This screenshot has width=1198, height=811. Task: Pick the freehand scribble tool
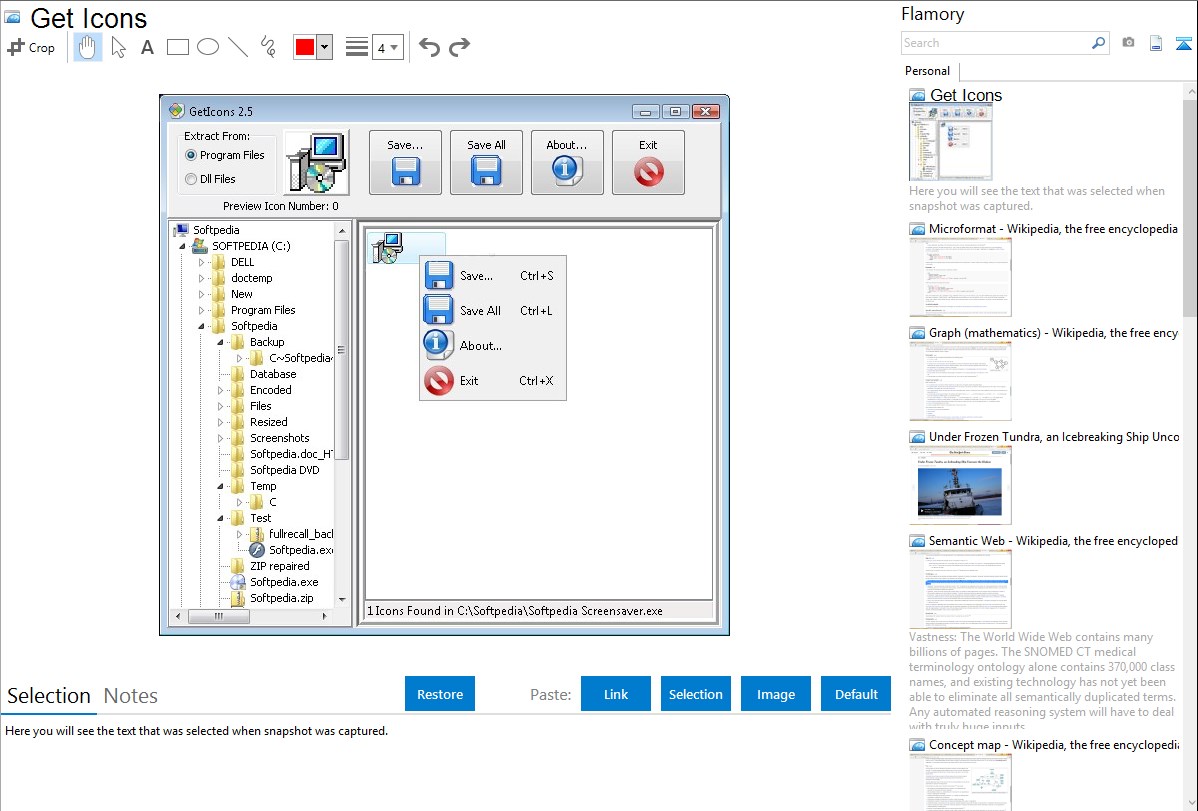tap(268, 47)
